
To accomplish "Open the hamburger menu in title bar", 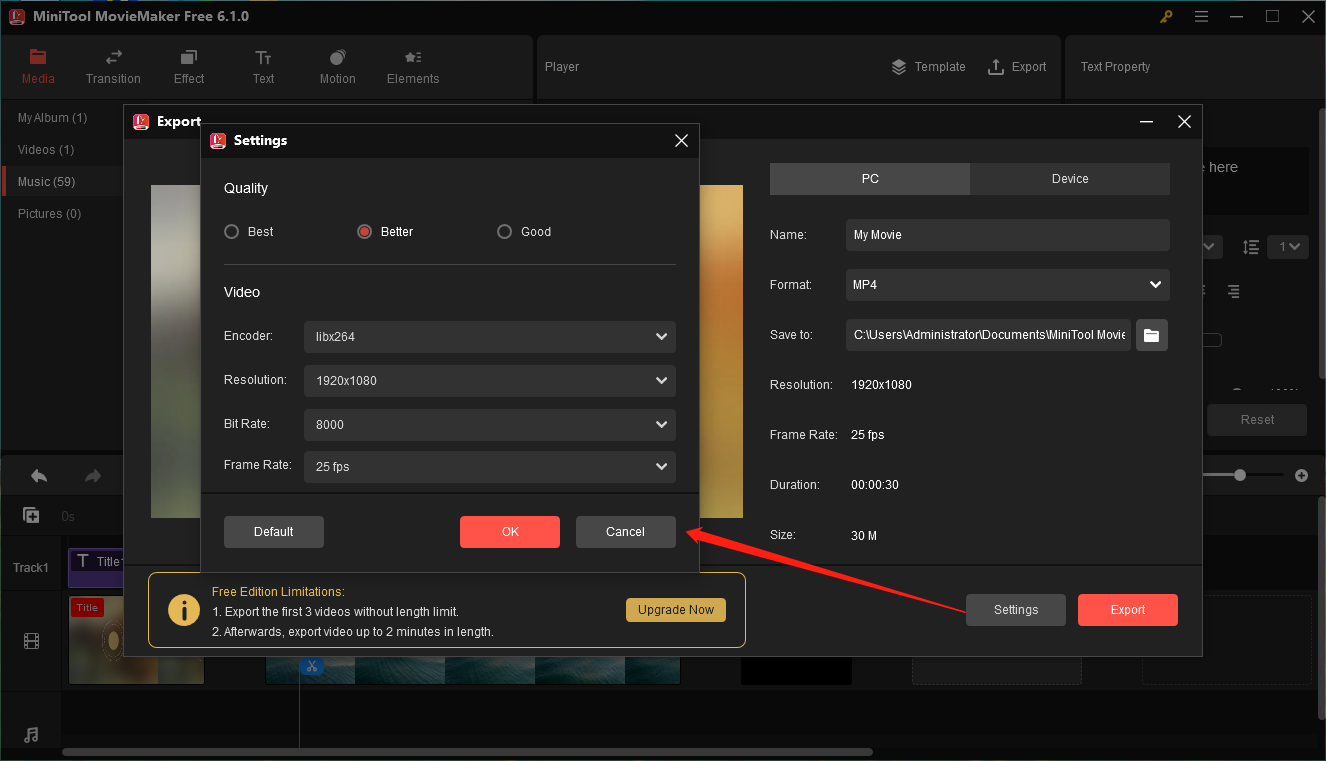I will (1201, 16).
